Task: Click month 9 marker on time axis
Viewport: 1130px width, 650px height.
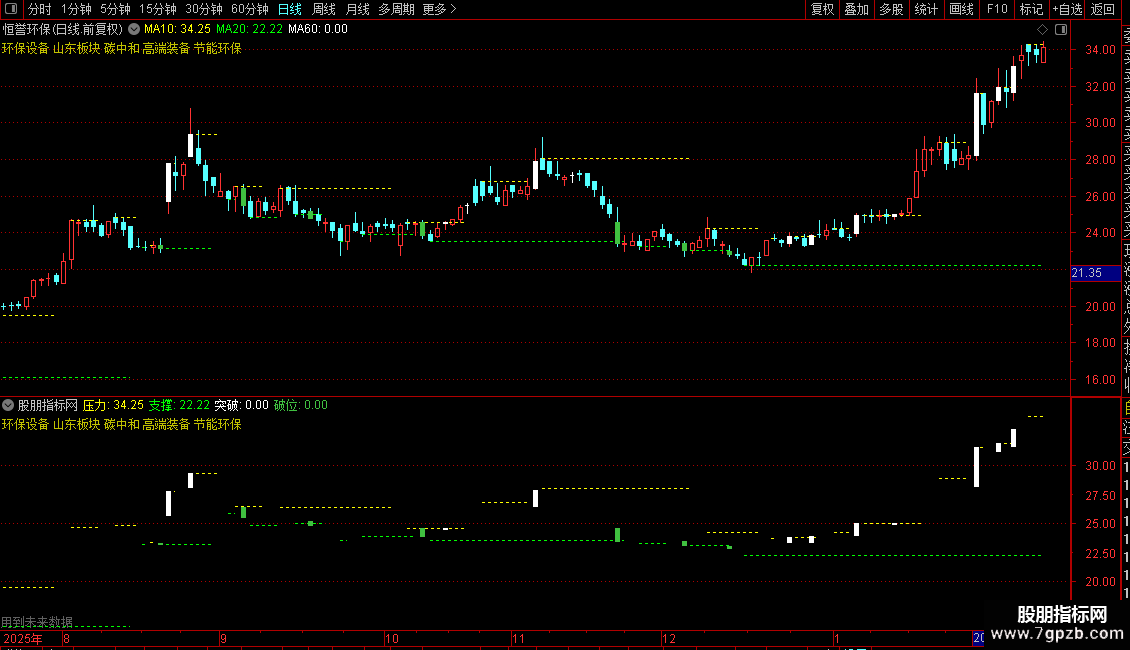Action: tap(223, 639)
